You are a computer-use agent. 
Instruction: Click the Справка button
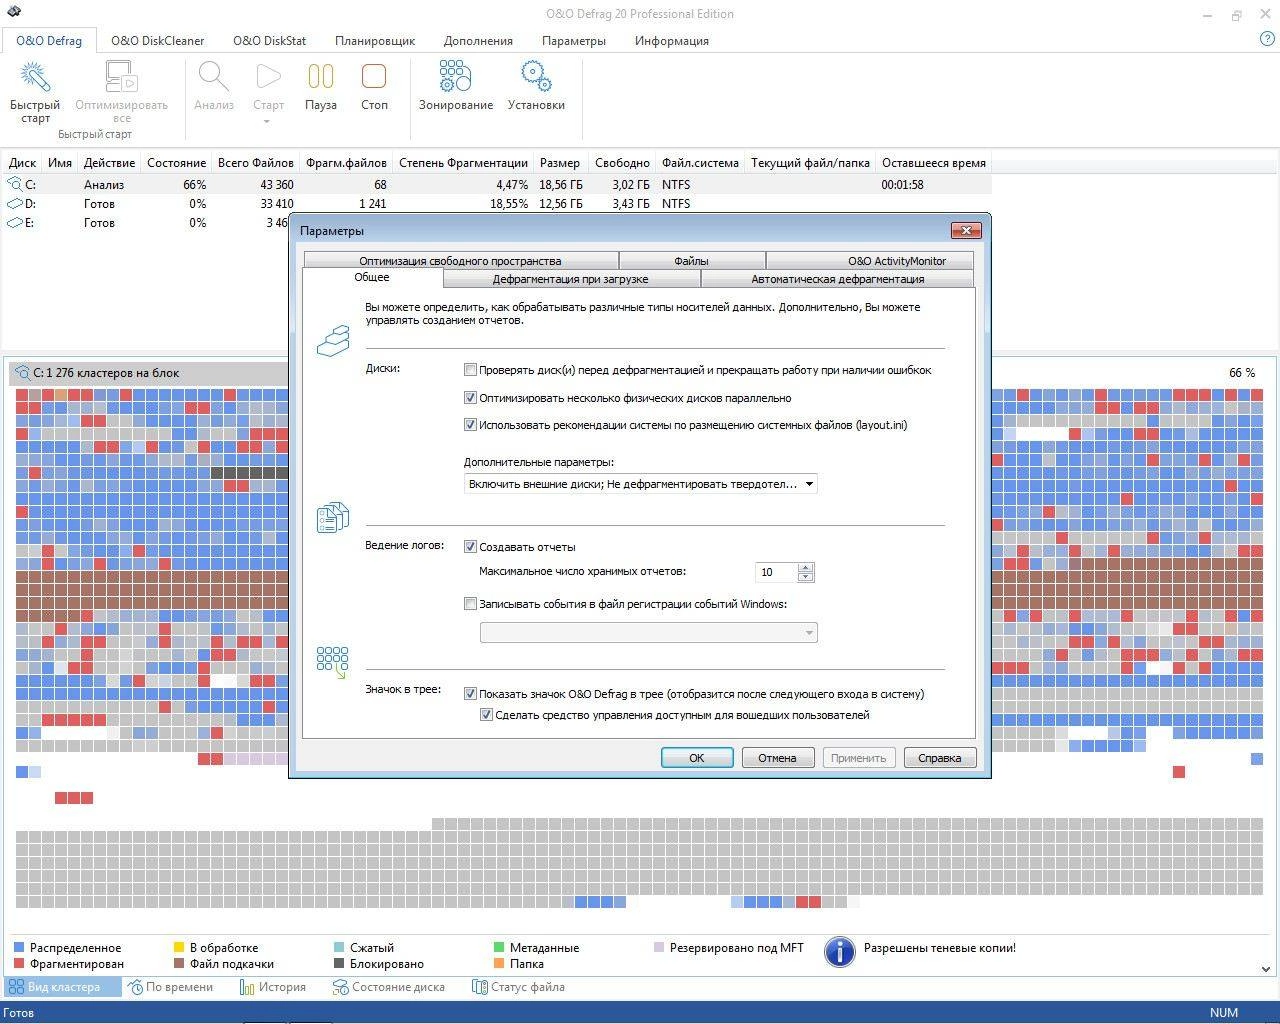[939, 758]
